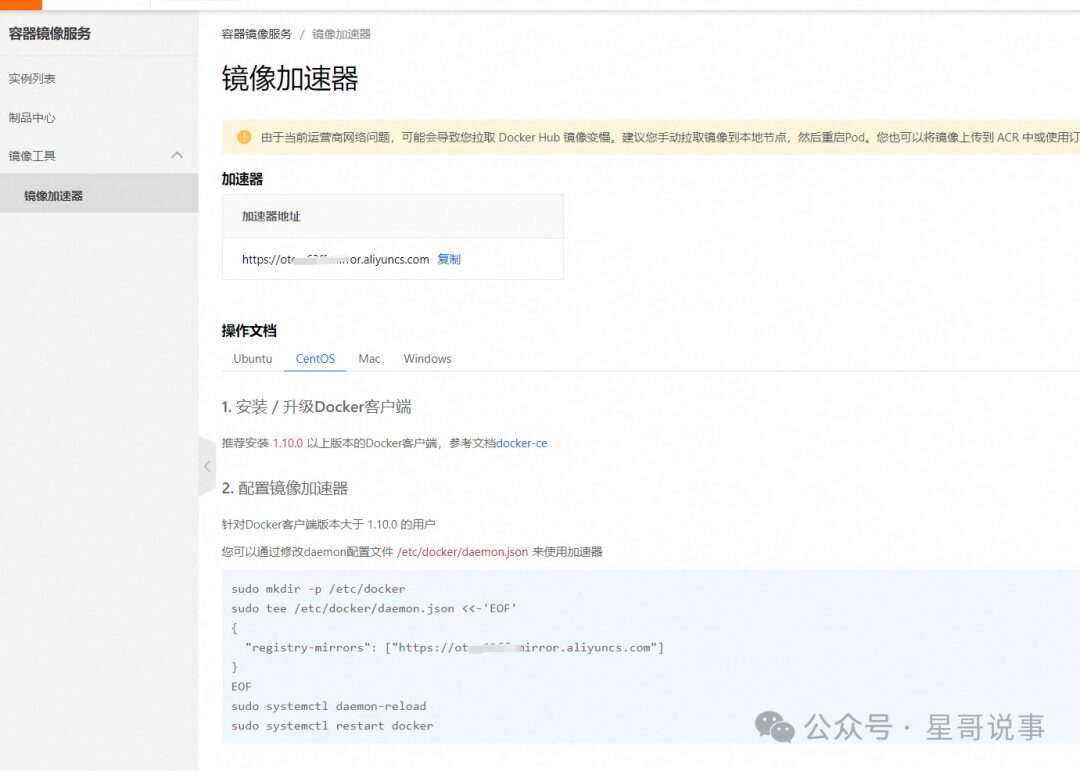Switch to the Windows tab

[x=427, y=358]
